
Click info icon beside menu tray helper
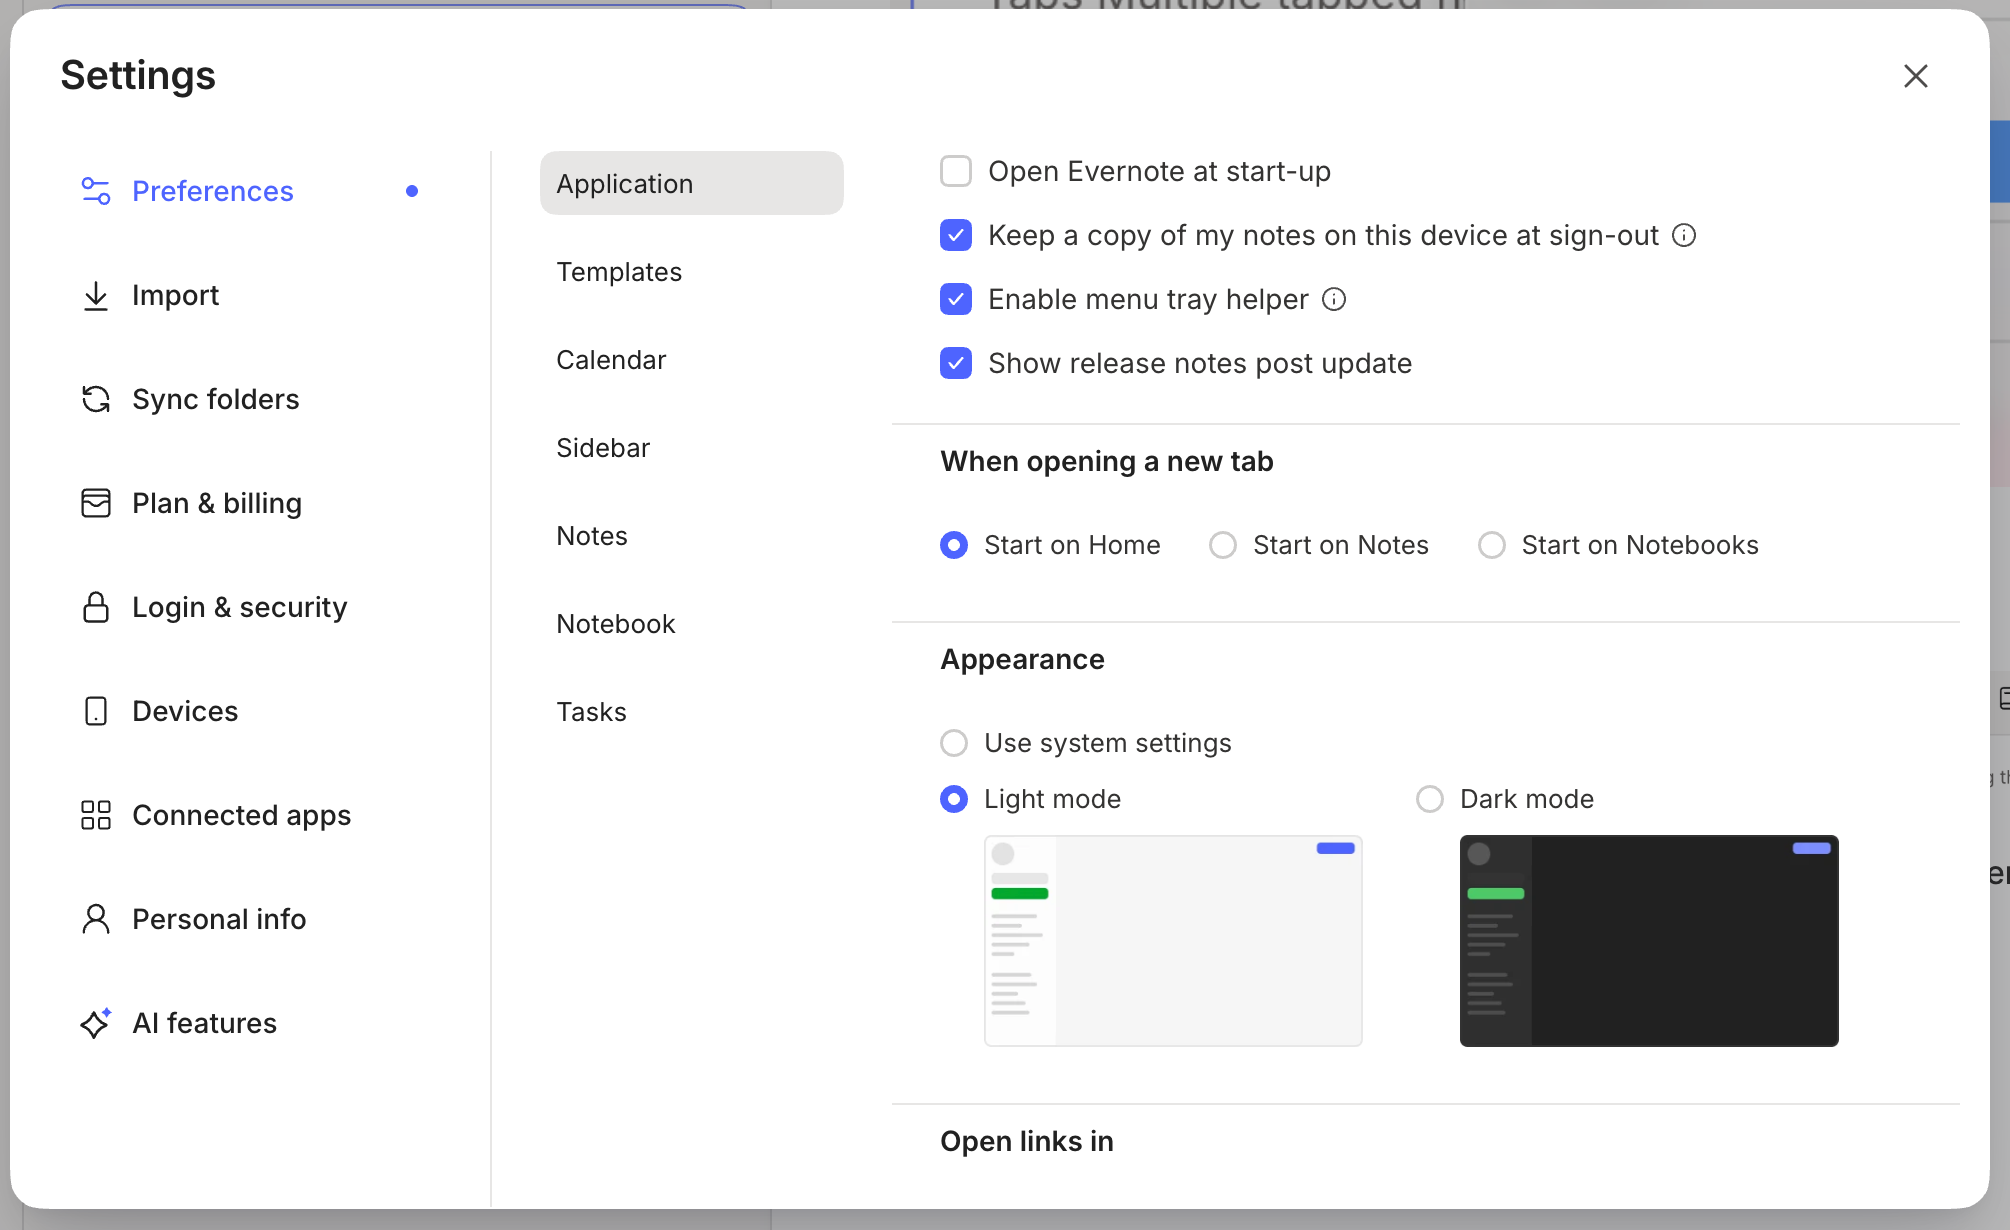pyautogui.click(x=1334, y=299)
